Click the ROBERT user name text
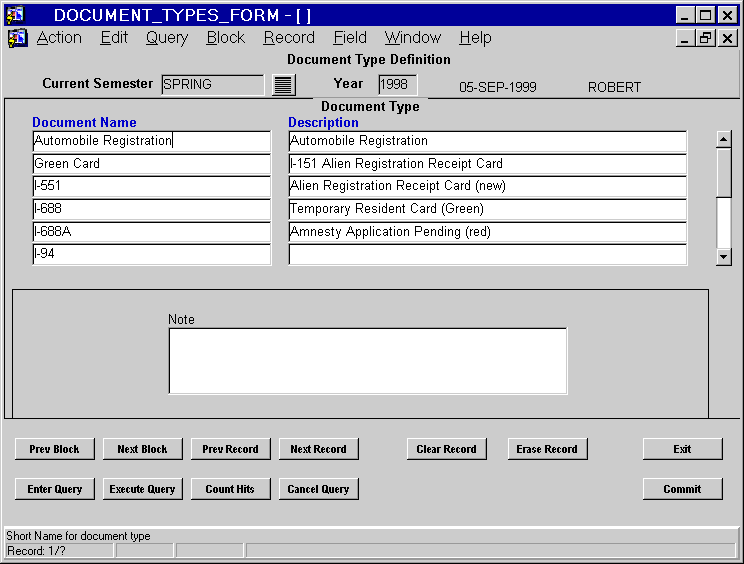Image resolution: width=744 pixels, height=564 pixels. pos(614,87)
